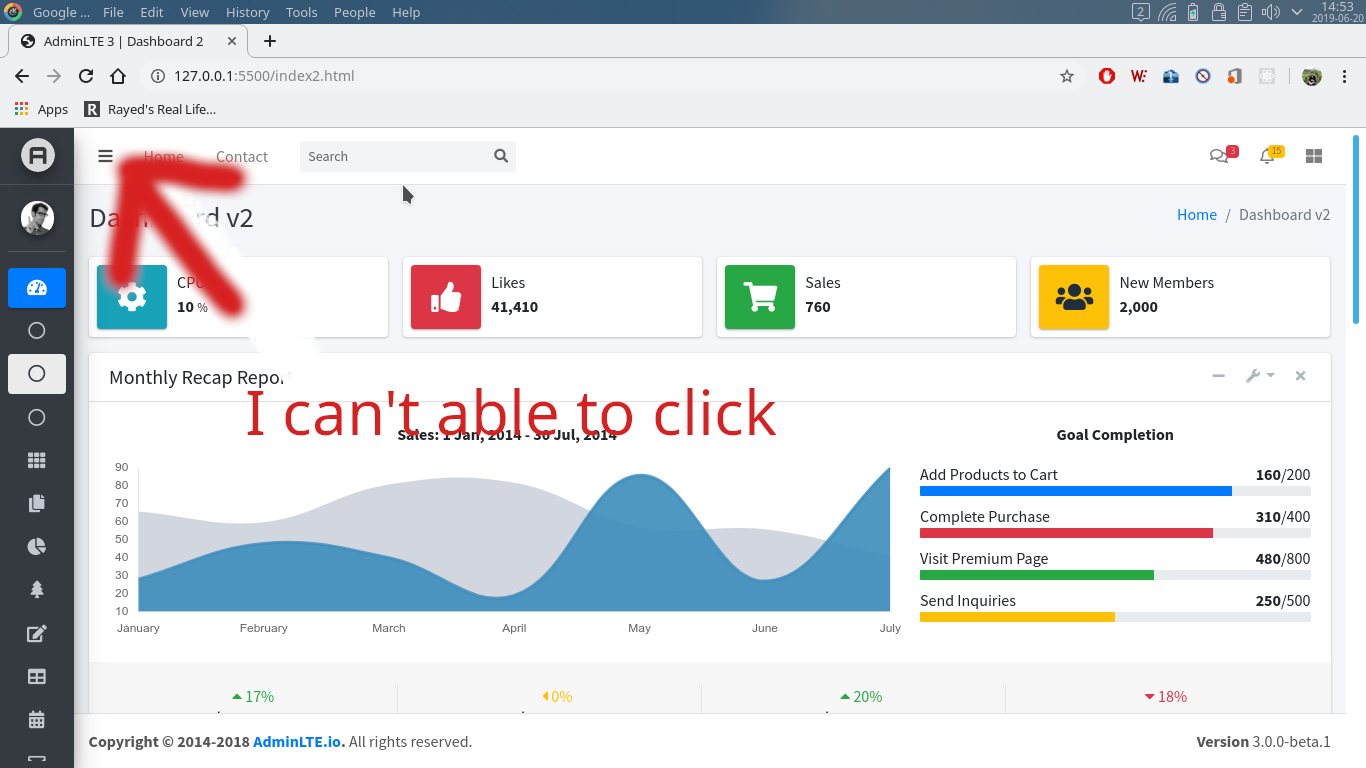Open the notifications bell icon

(1267, 157)
